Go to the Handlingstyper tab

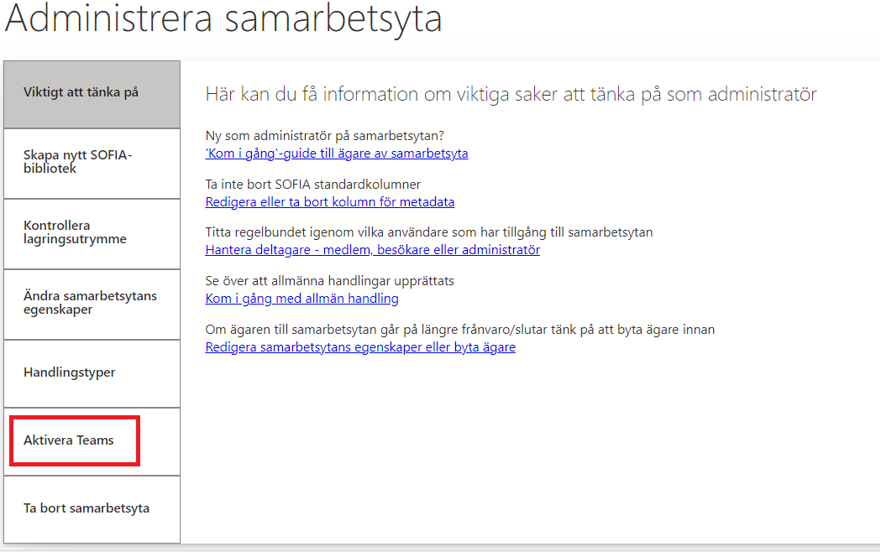coord(91,373)
